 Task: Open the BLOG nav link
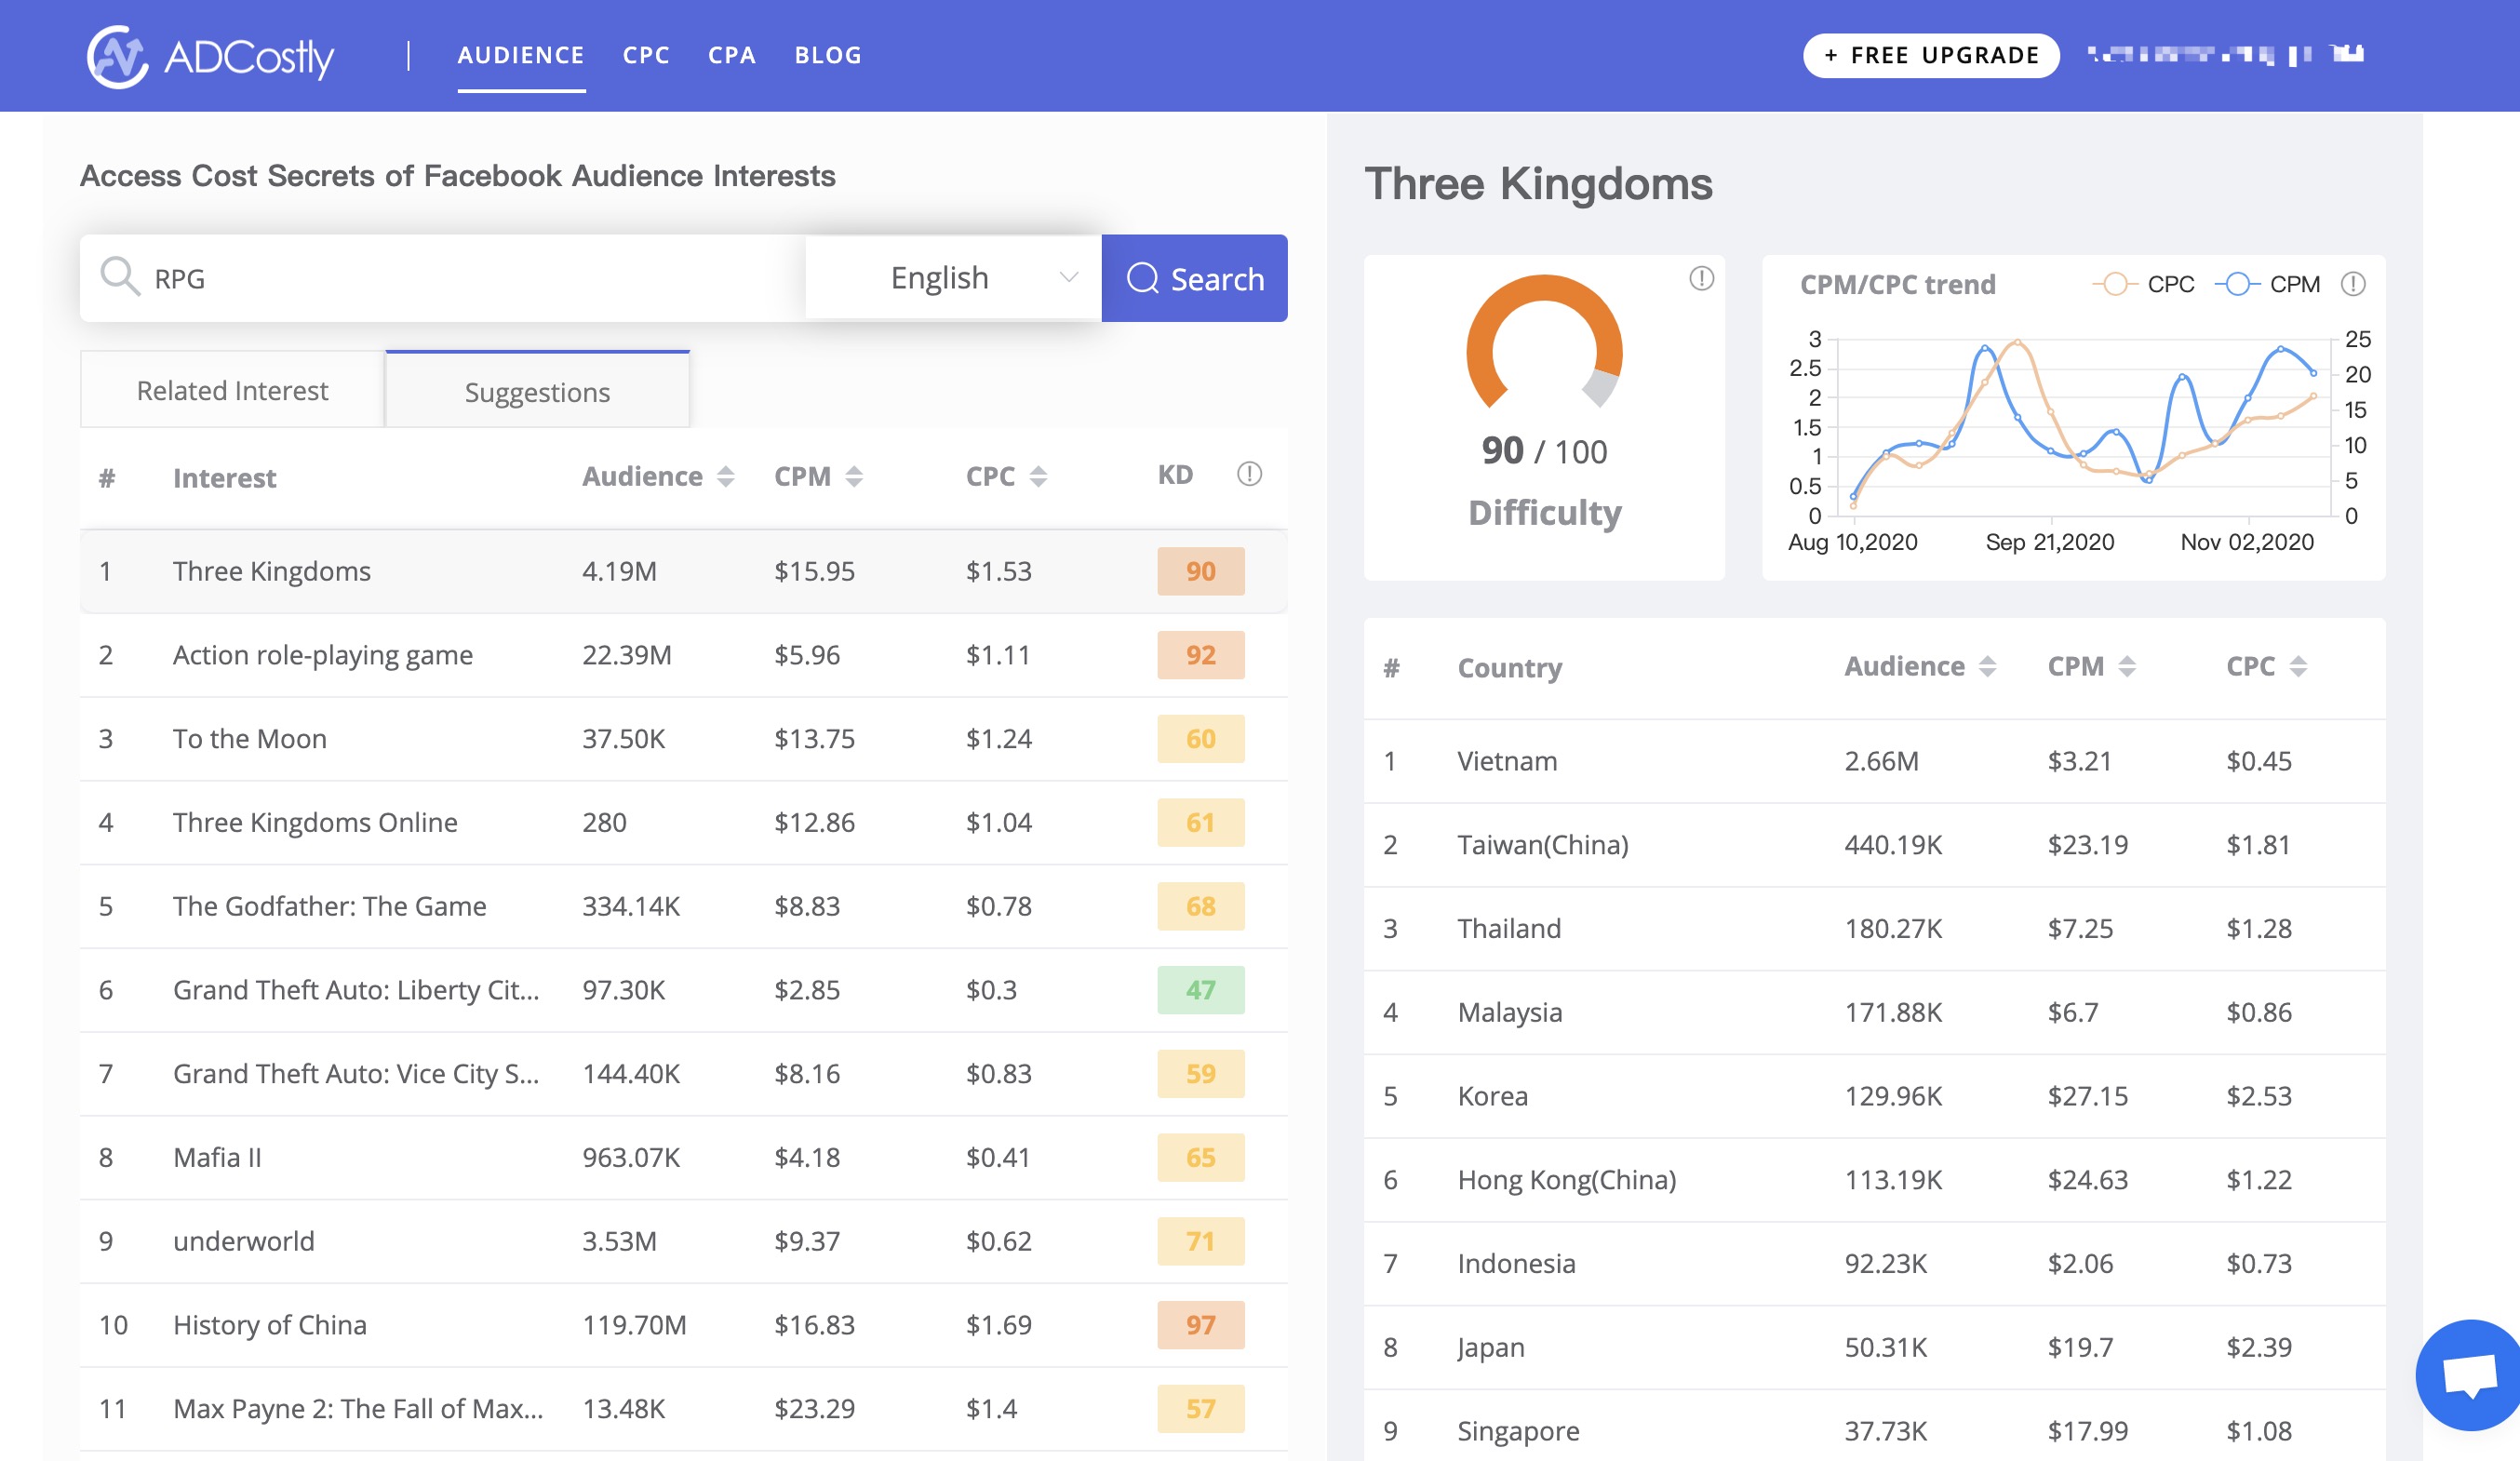(828, 56)
